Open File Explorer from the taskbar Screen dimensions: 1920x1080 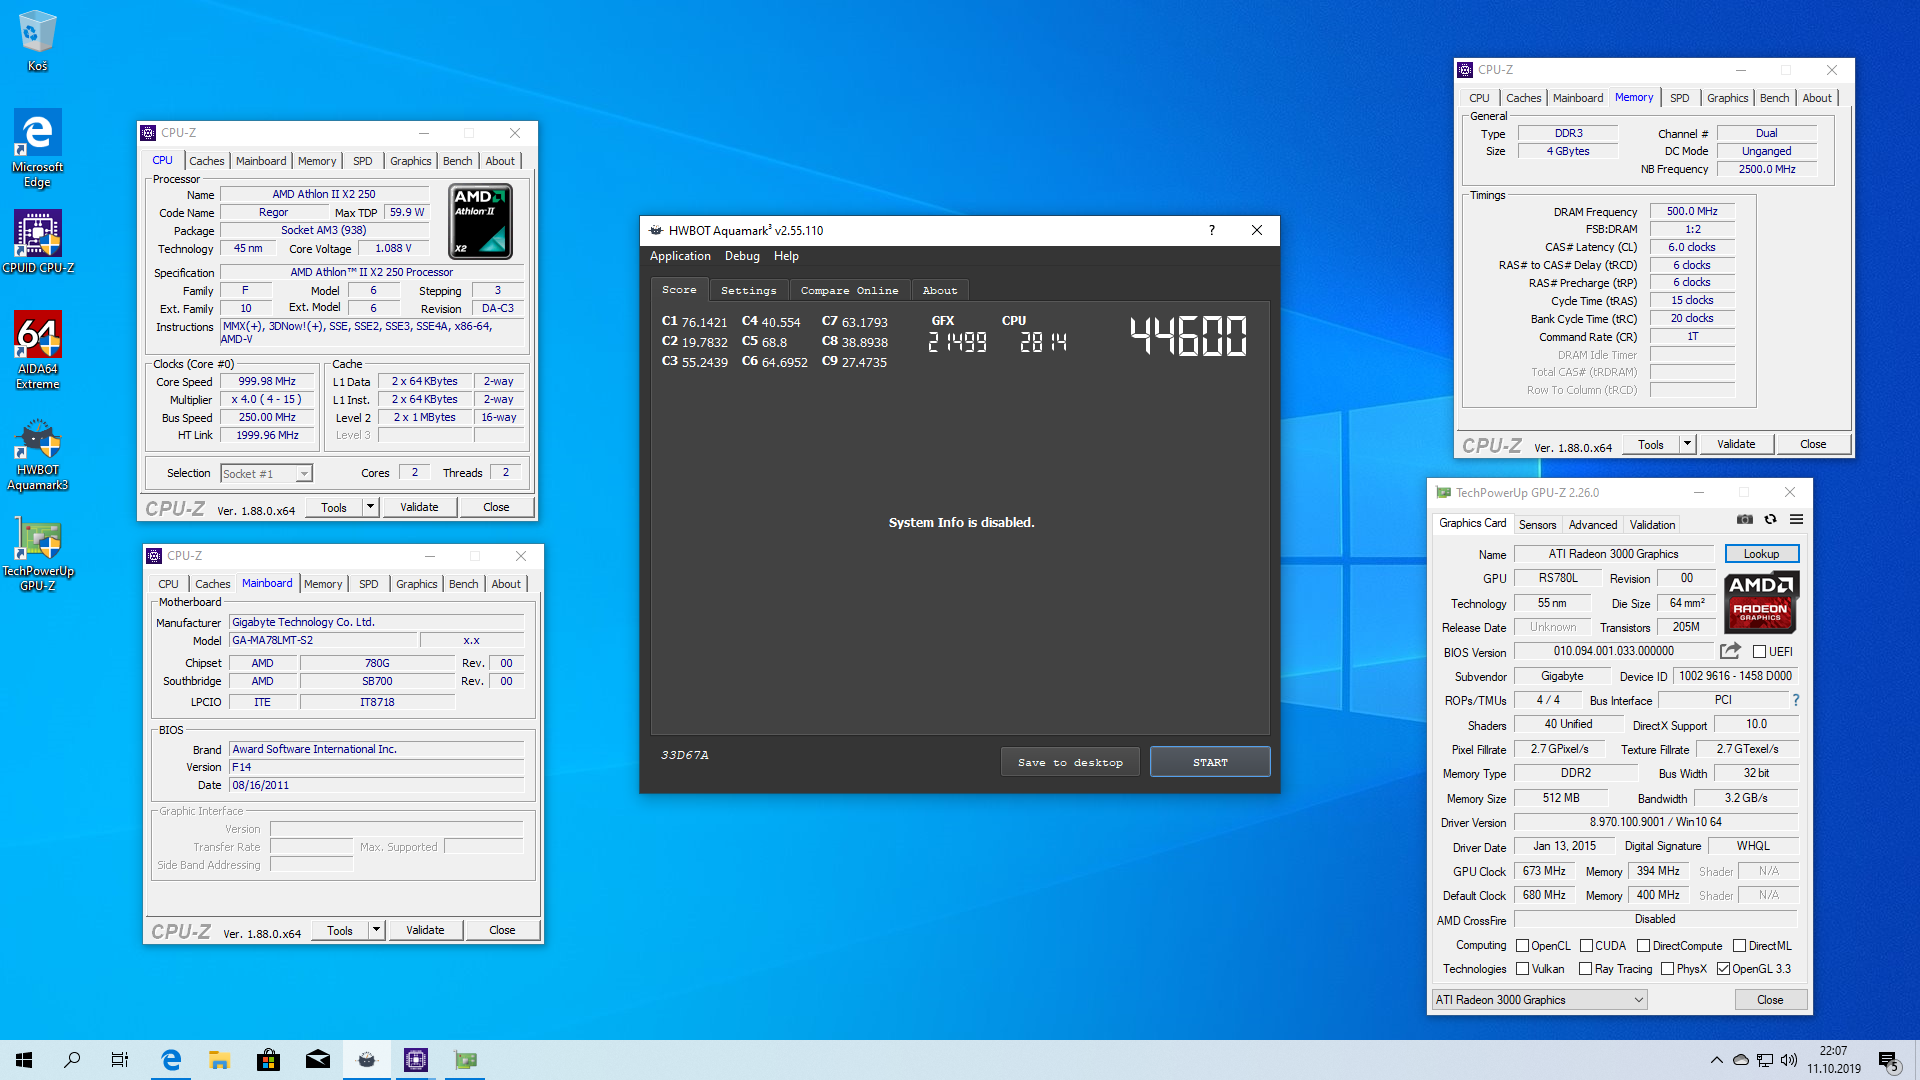tap(220, 1060)
